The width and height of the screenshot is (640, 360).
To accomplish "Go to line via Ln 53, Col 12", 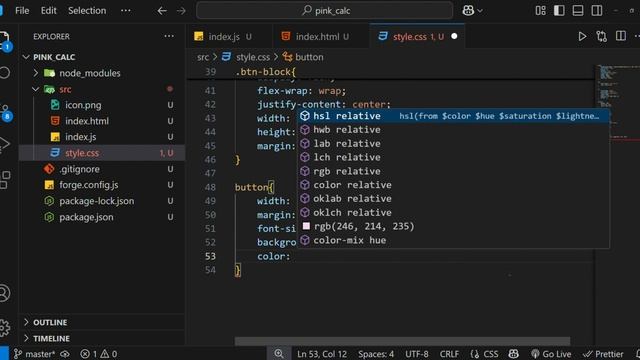I will (322, 354).
